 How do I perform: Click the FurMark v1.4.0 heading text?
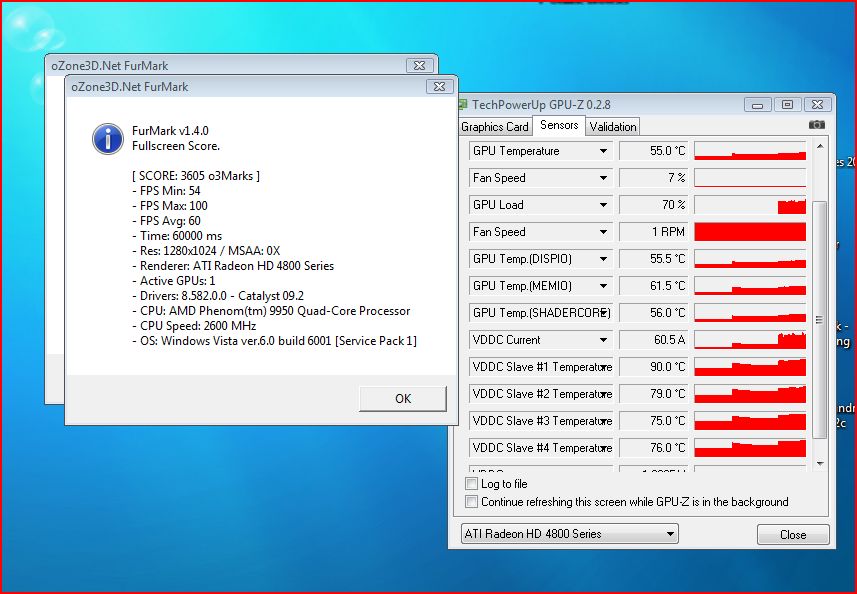pyautogui.click(x=171, y=131)
